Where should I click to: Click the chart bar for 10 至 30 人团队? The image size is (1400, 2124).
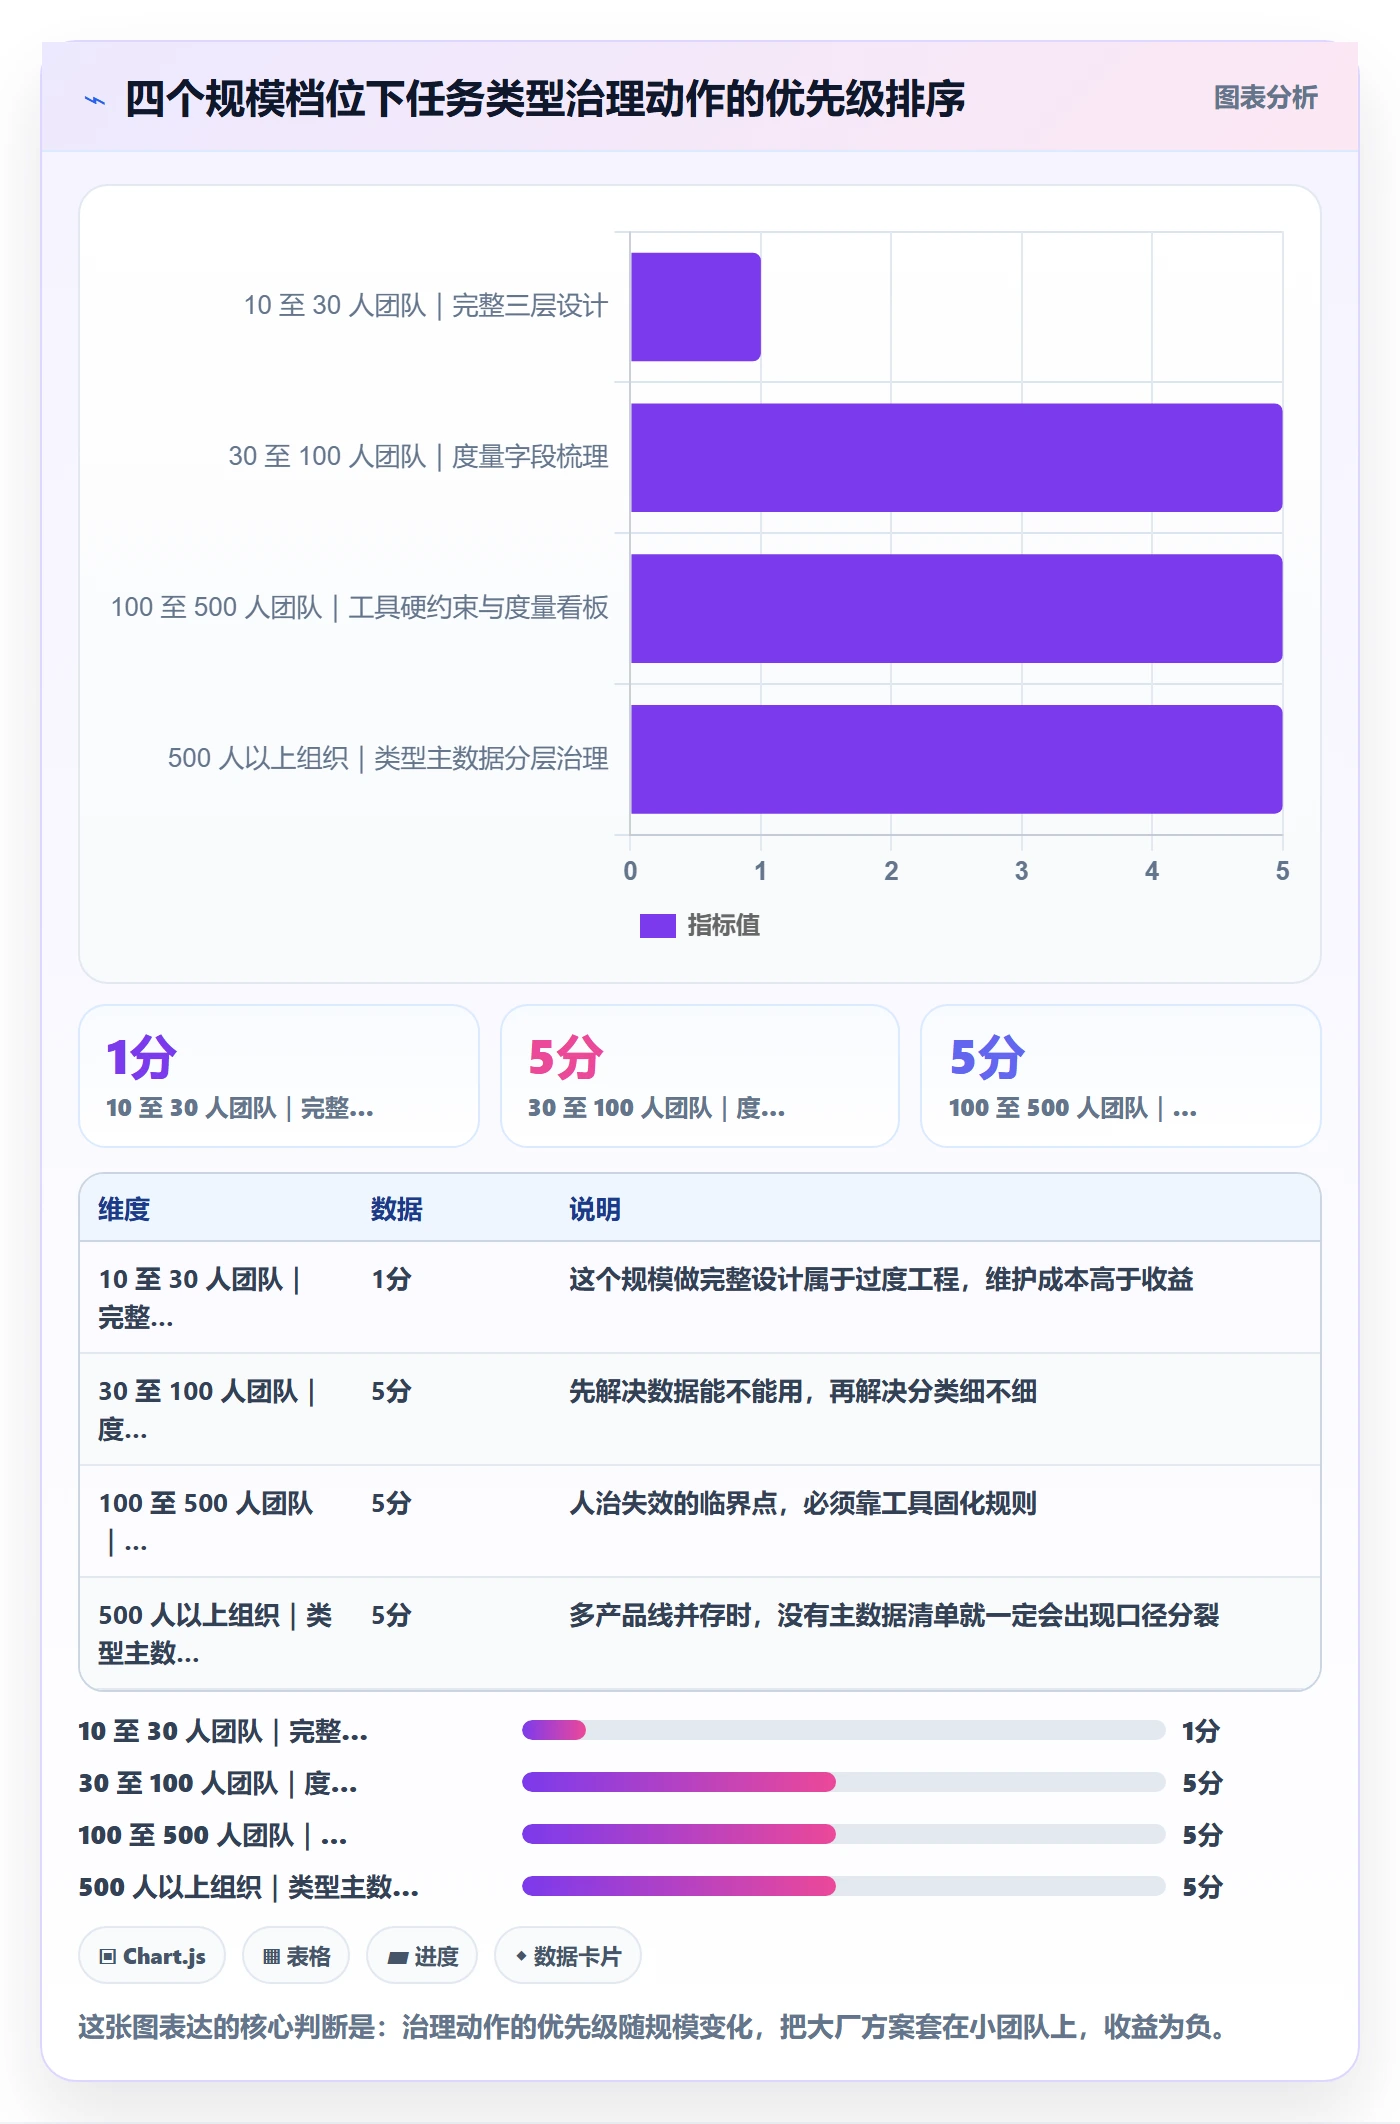tap(695, 307)
